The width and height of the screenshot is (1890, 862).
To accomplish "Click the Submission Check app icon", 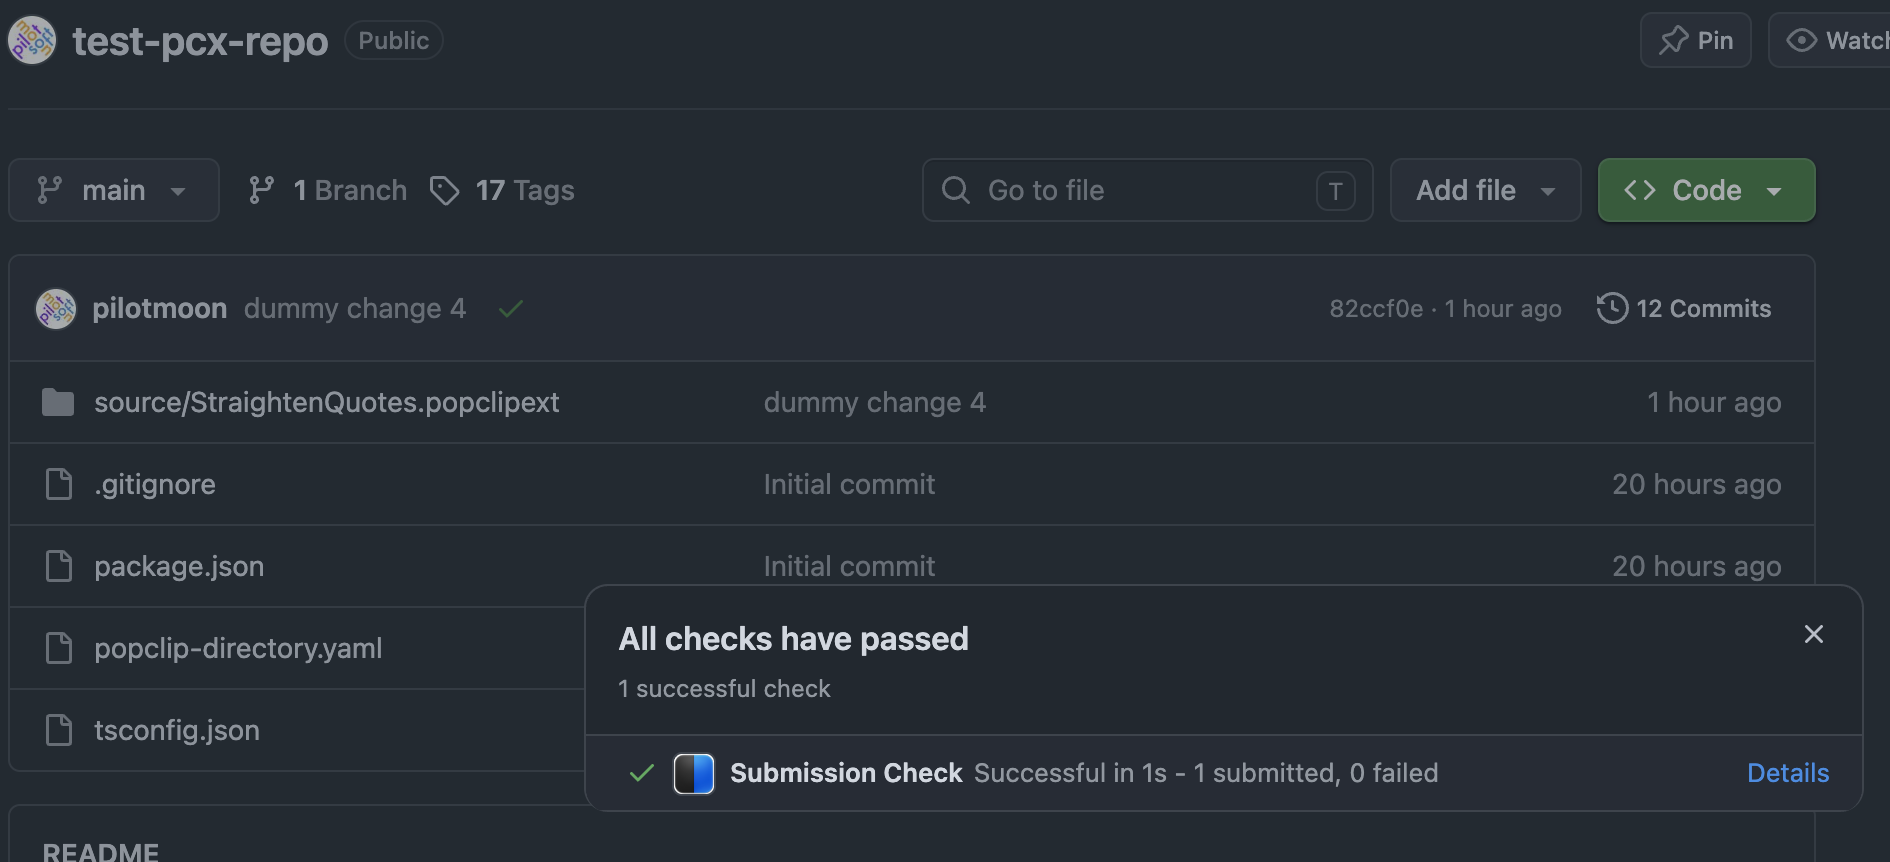I will 694,773.
